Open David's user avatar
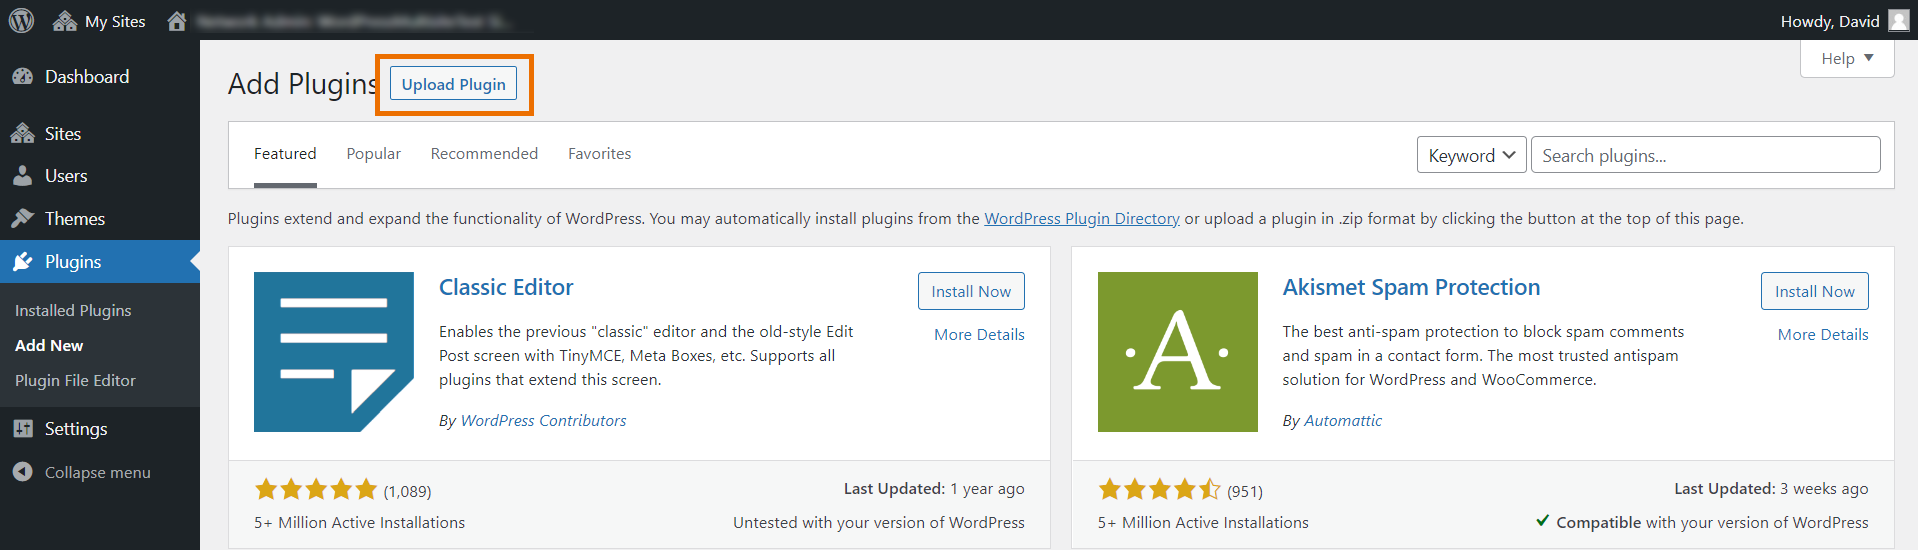The width and height of the screenshot is (1918, 550). tap(1899, 21)
